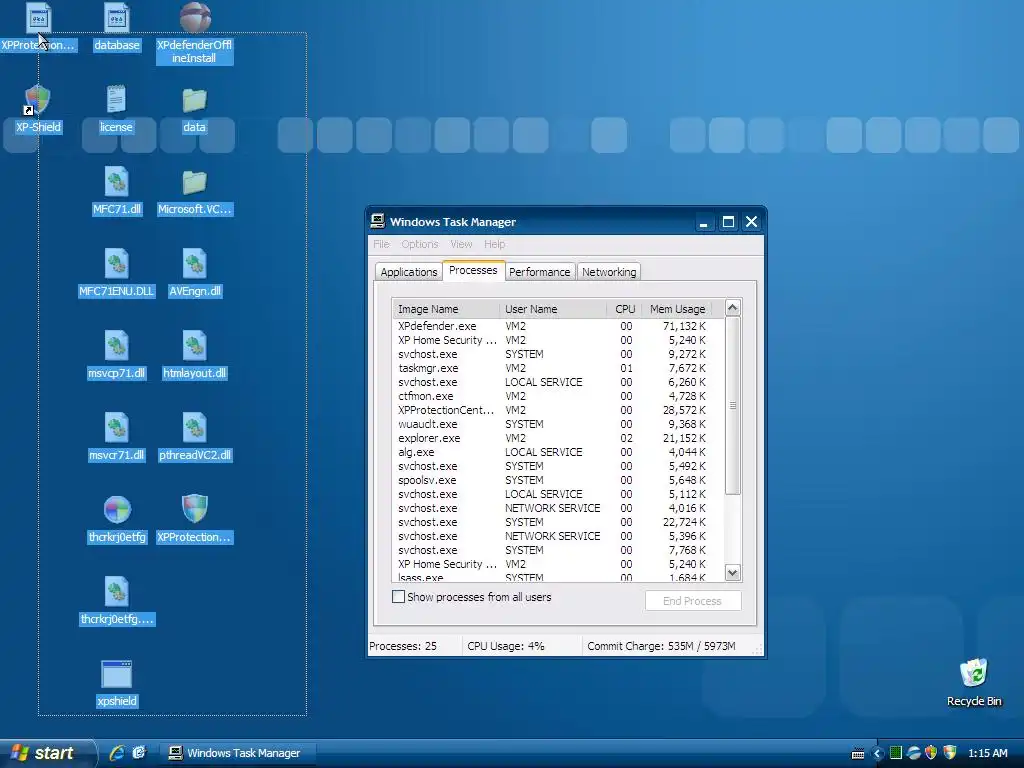Screen dimensions: 1024x768
Task: Launch Internet Explorer from quick launch
Action: [x=117, y=753]
